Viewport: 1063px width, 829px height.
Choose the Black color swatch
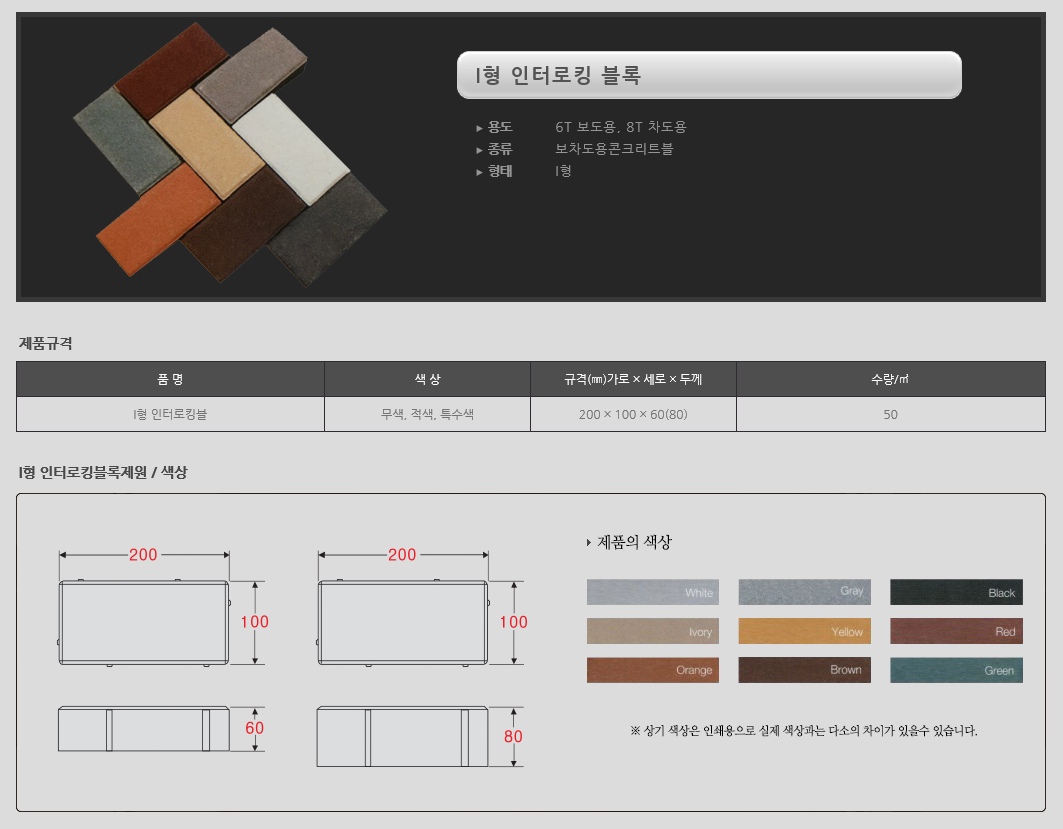pos(956,592)
